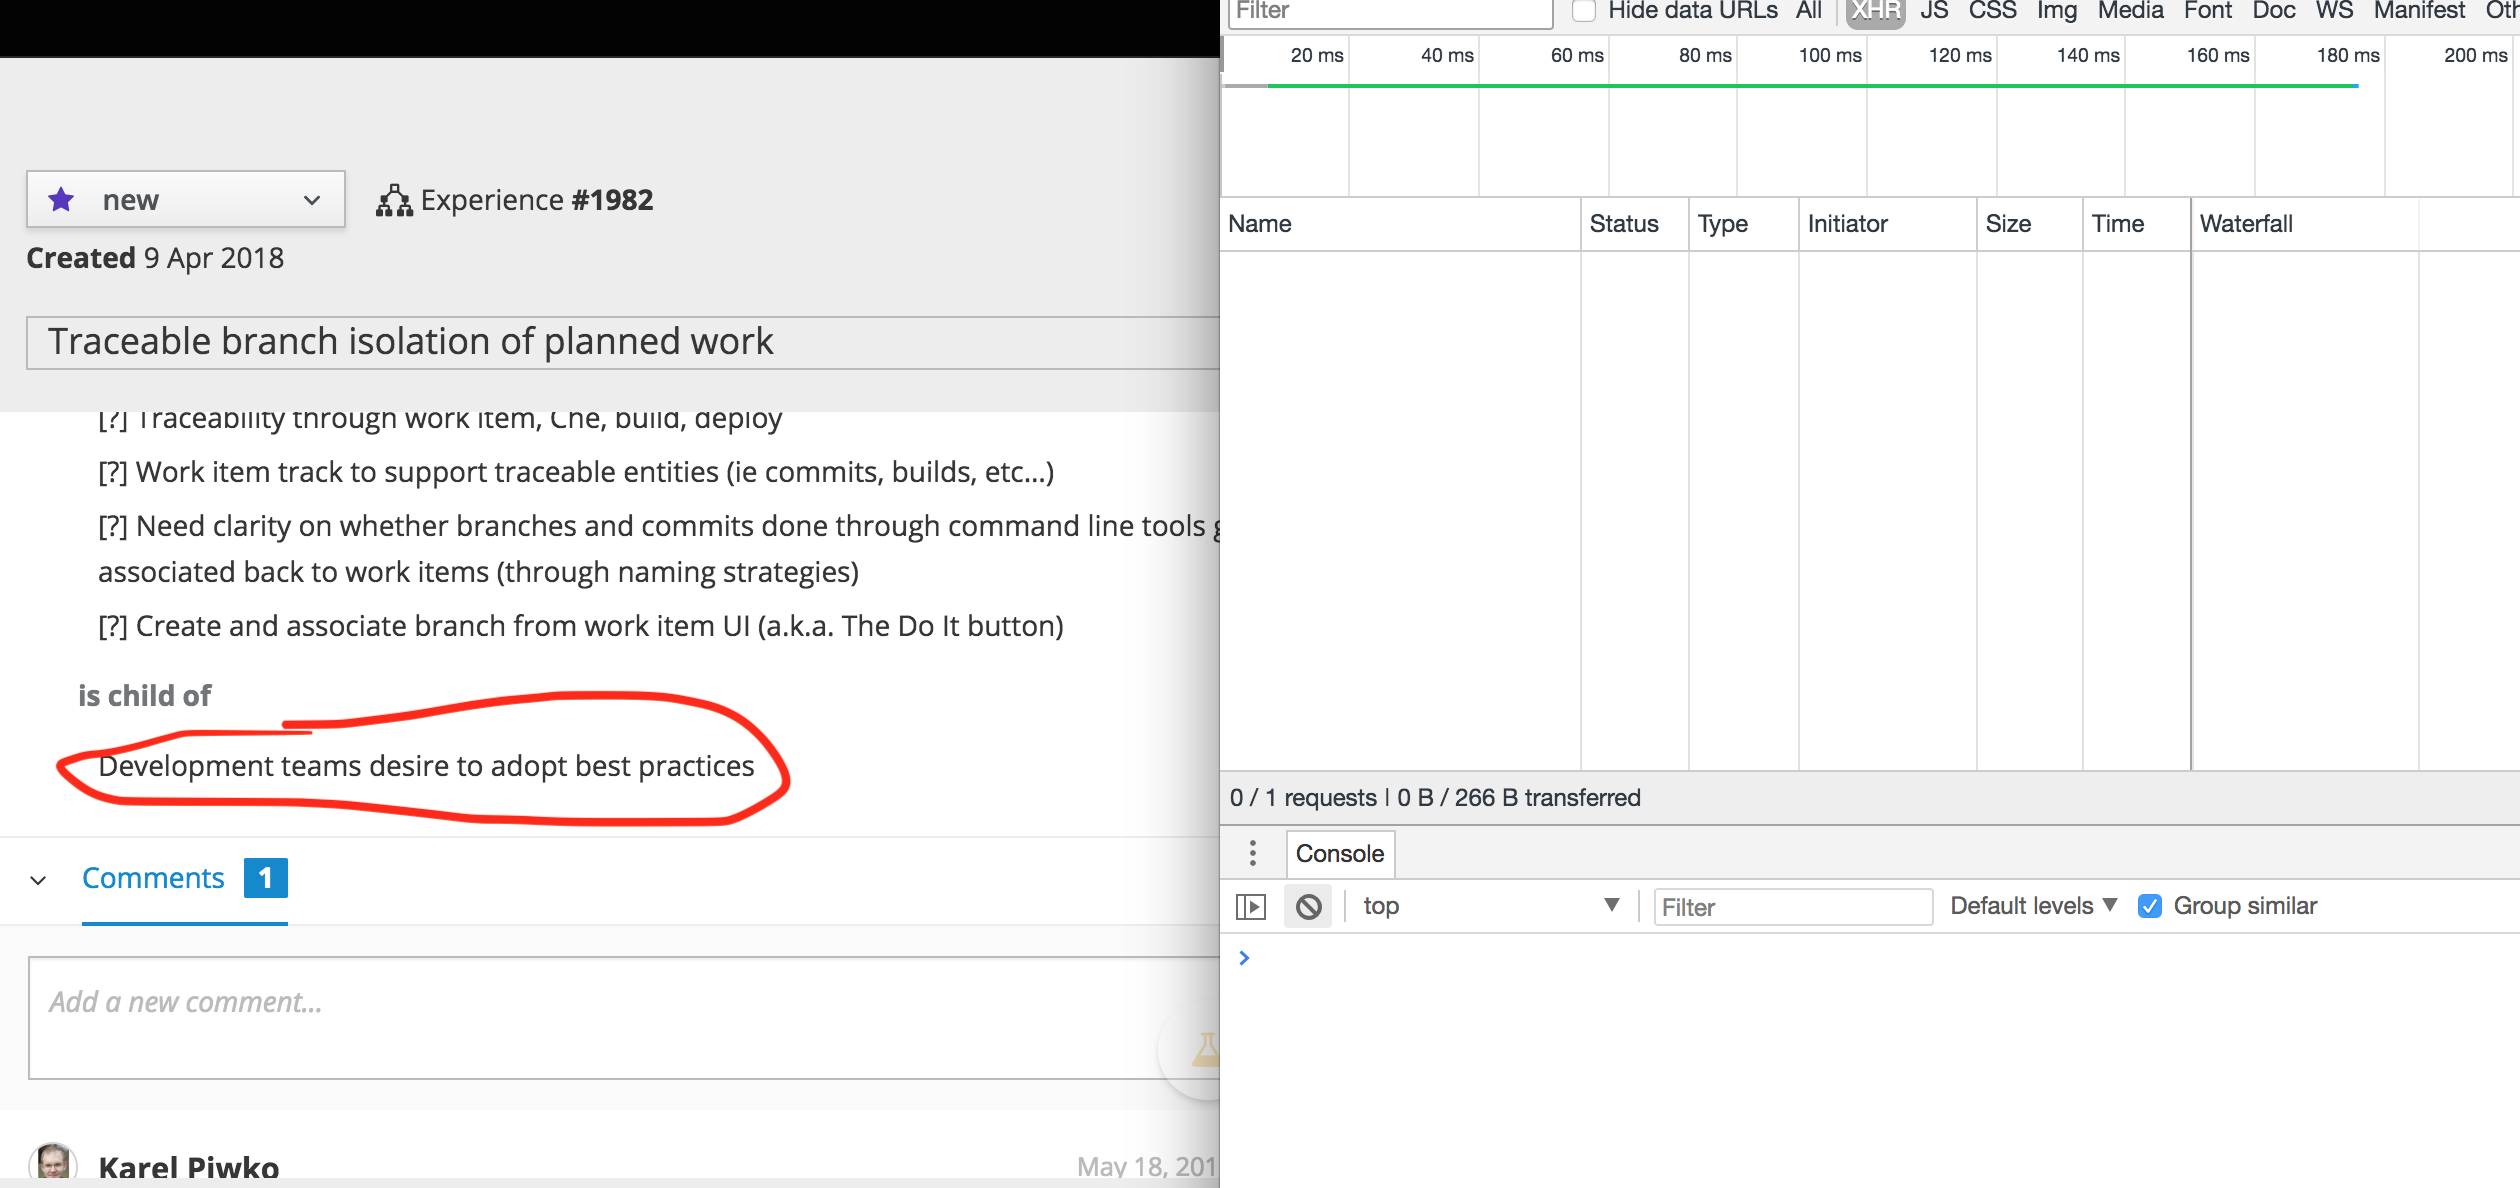Open Karel Piwko's avatar picture
Viewport: 2520px width, 1188px height.
tap(52, 1165)
